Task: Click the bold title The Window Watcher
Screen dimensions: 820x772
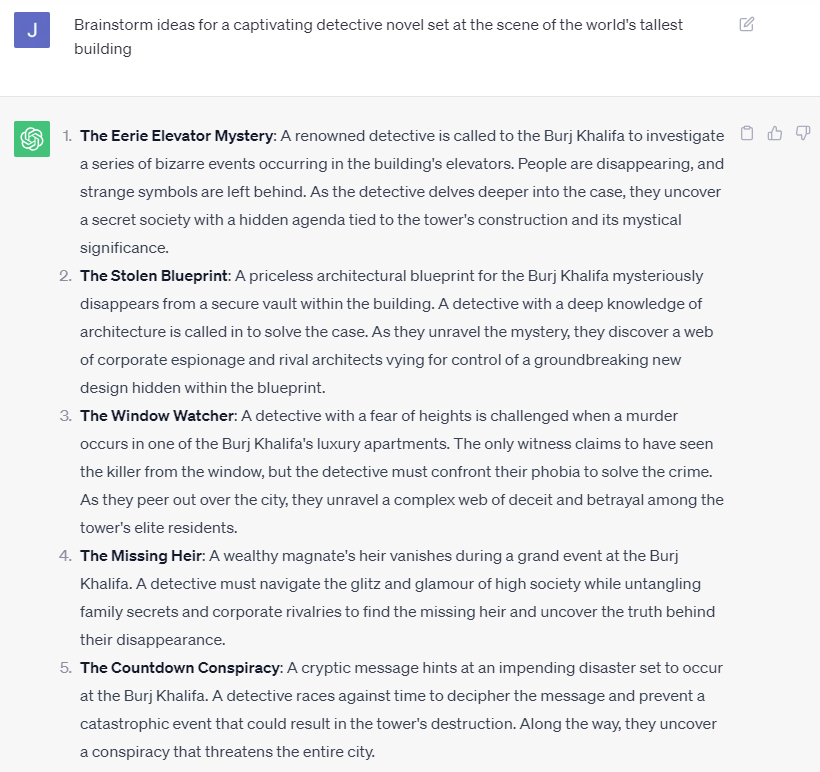Action: (157, 416)
